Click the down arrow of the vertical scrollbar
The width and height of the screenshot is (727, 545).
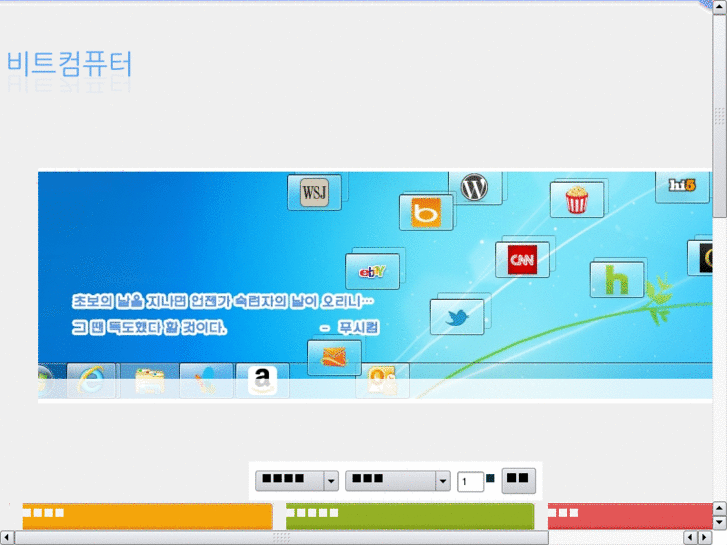(720, 523)
